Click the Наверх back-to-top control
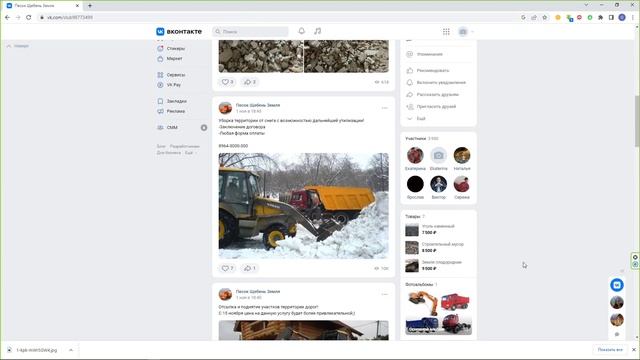Screen dimensions: 640x360 tap(18, 46)
